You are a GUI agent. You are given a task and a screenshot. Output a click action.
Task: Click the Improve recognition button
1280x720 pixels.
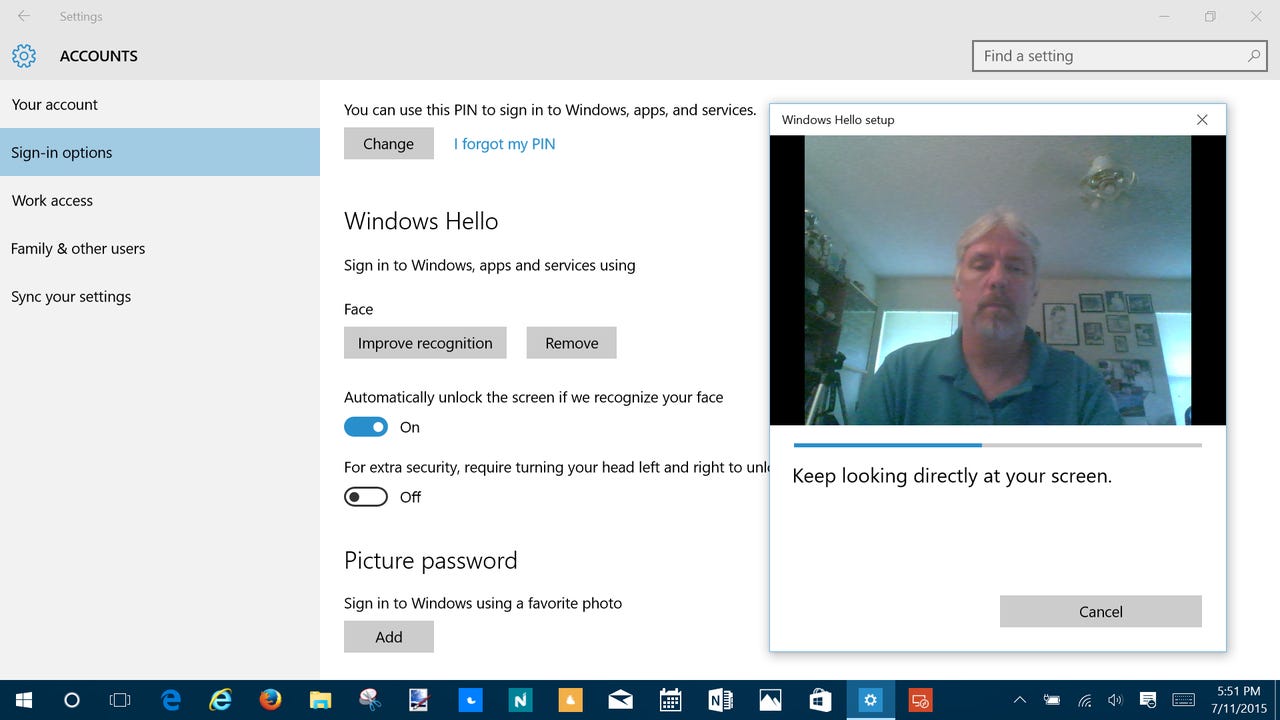[425, 342]
